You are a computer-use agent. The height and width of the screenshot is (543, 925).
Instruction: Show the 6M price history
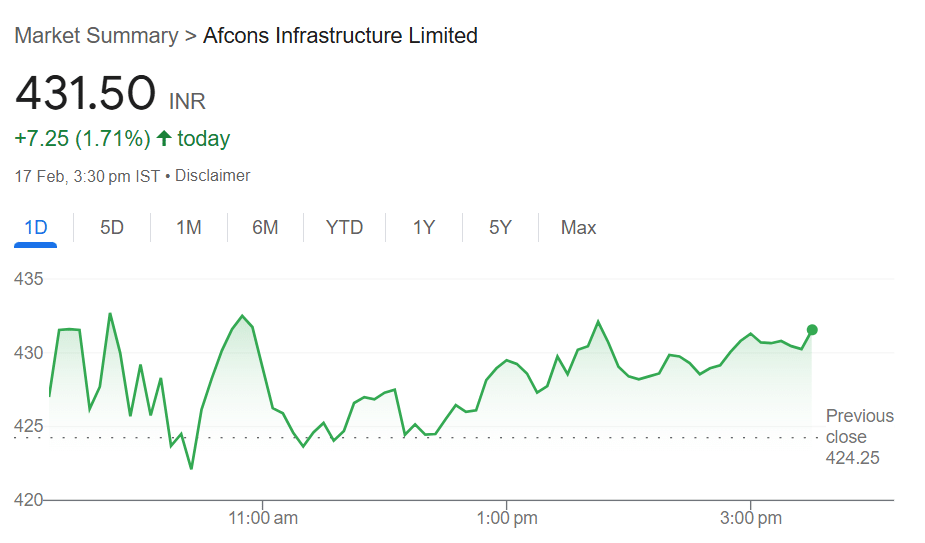265,228
